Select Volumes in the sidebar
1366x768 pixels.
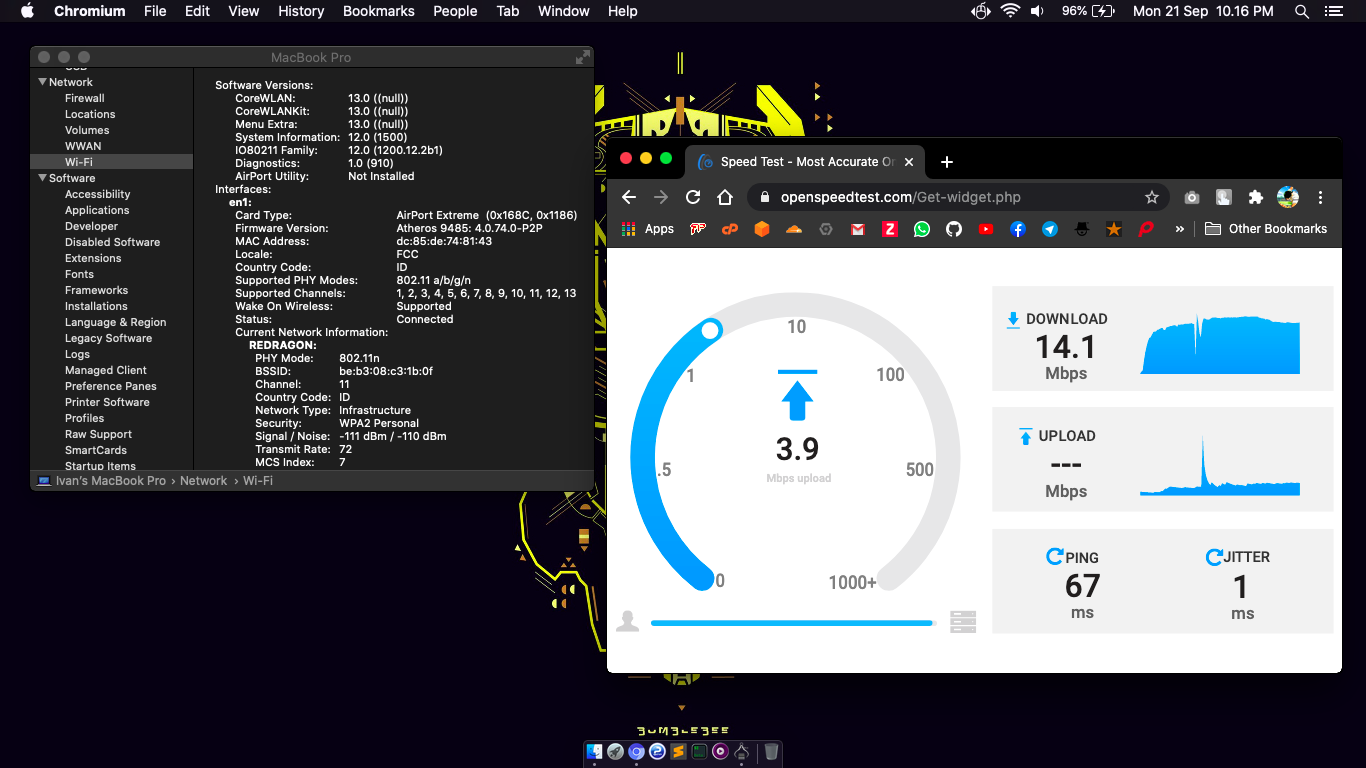(87, 130)
